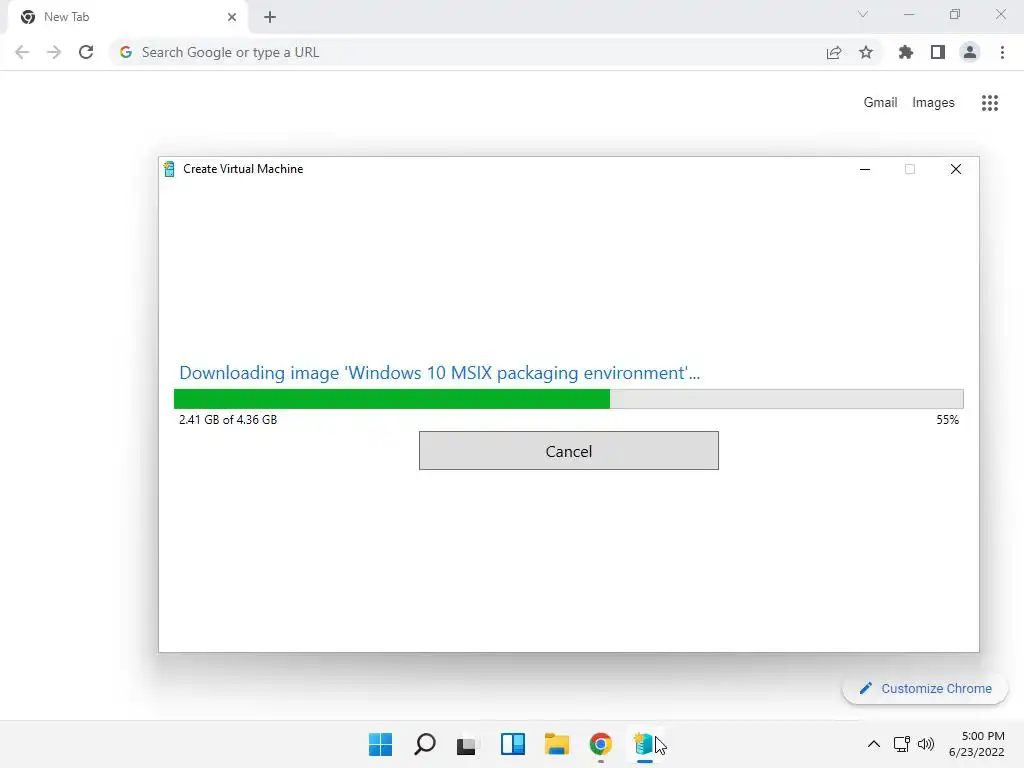
Task: Share this page using the share icon
Action: [834, 52]
